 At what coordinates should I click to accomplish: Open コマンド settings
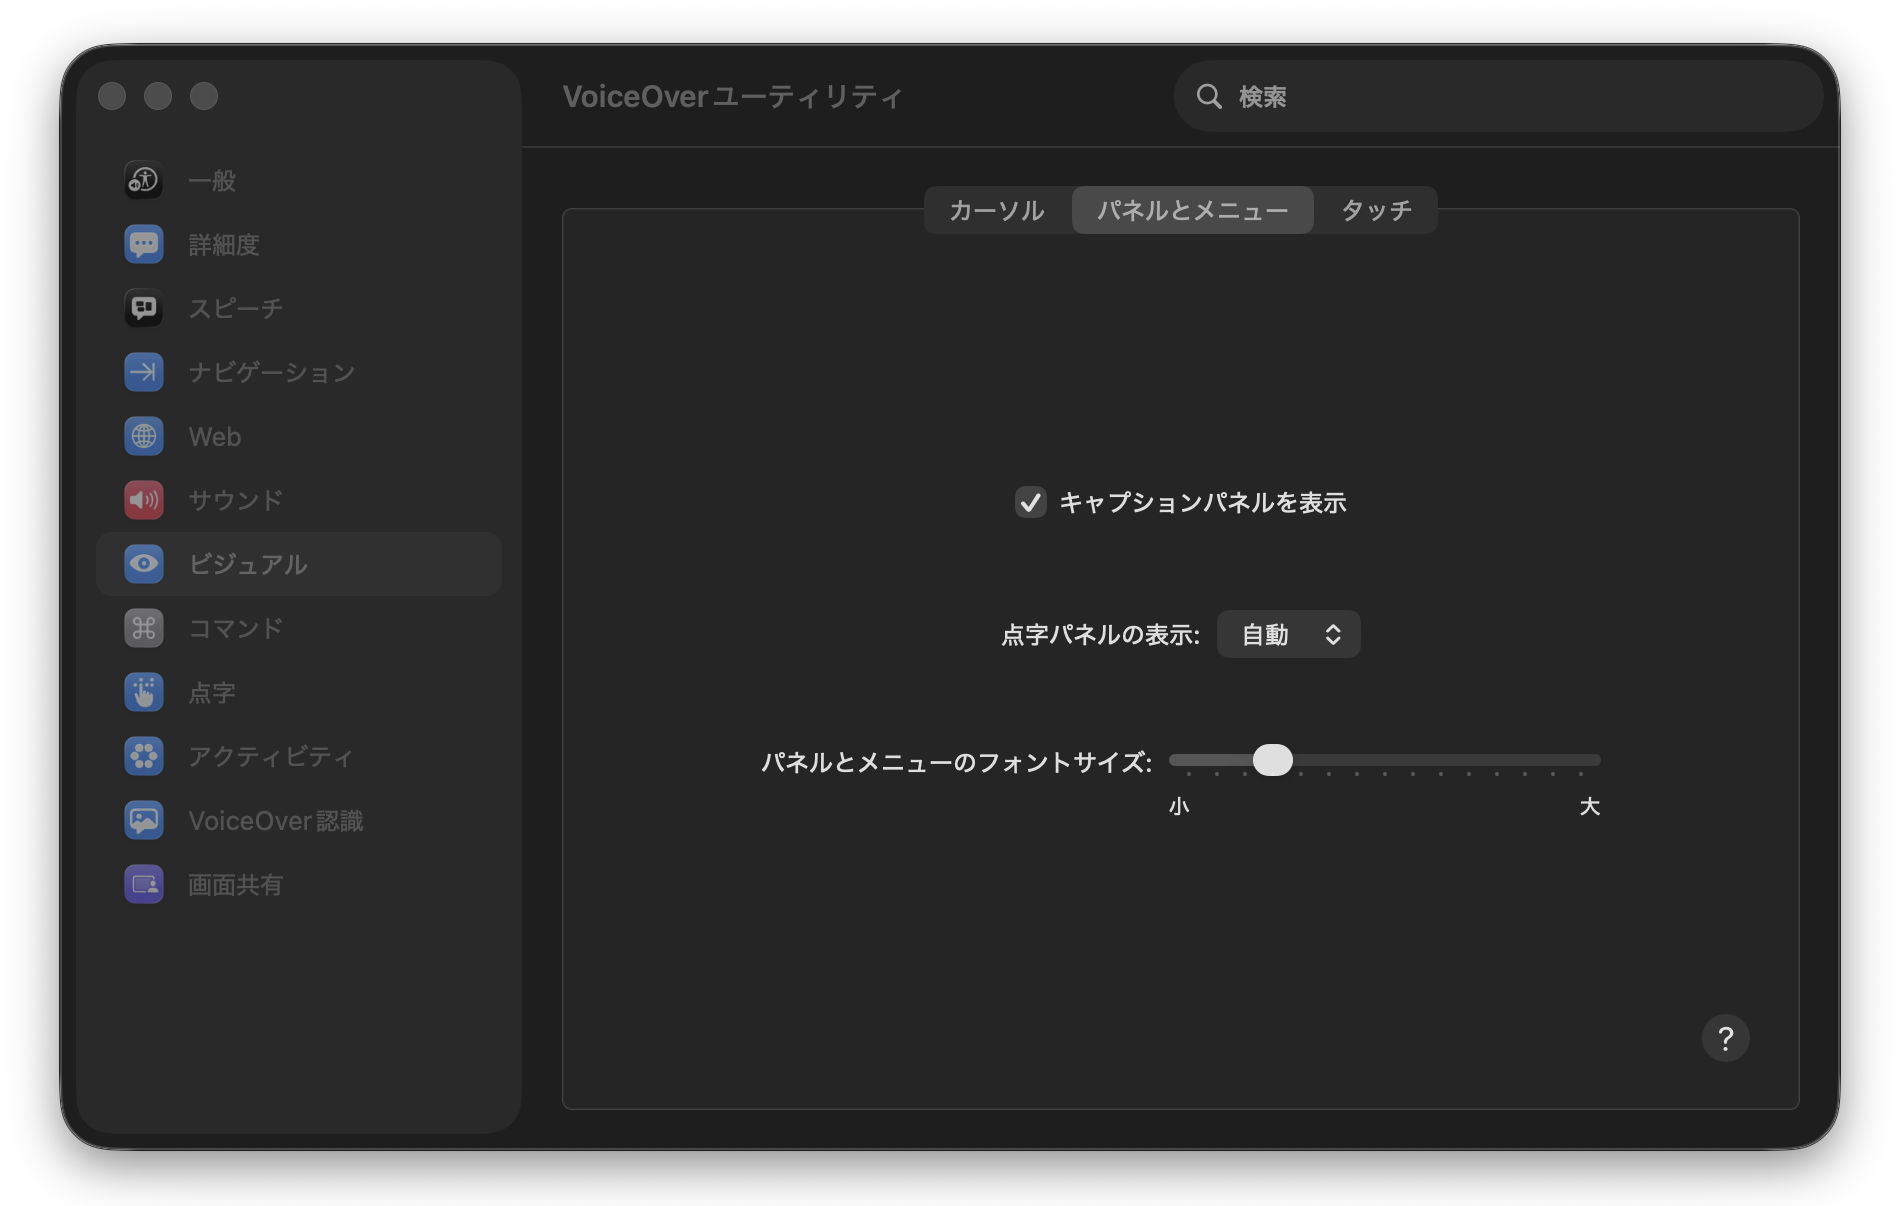[236, 628]
